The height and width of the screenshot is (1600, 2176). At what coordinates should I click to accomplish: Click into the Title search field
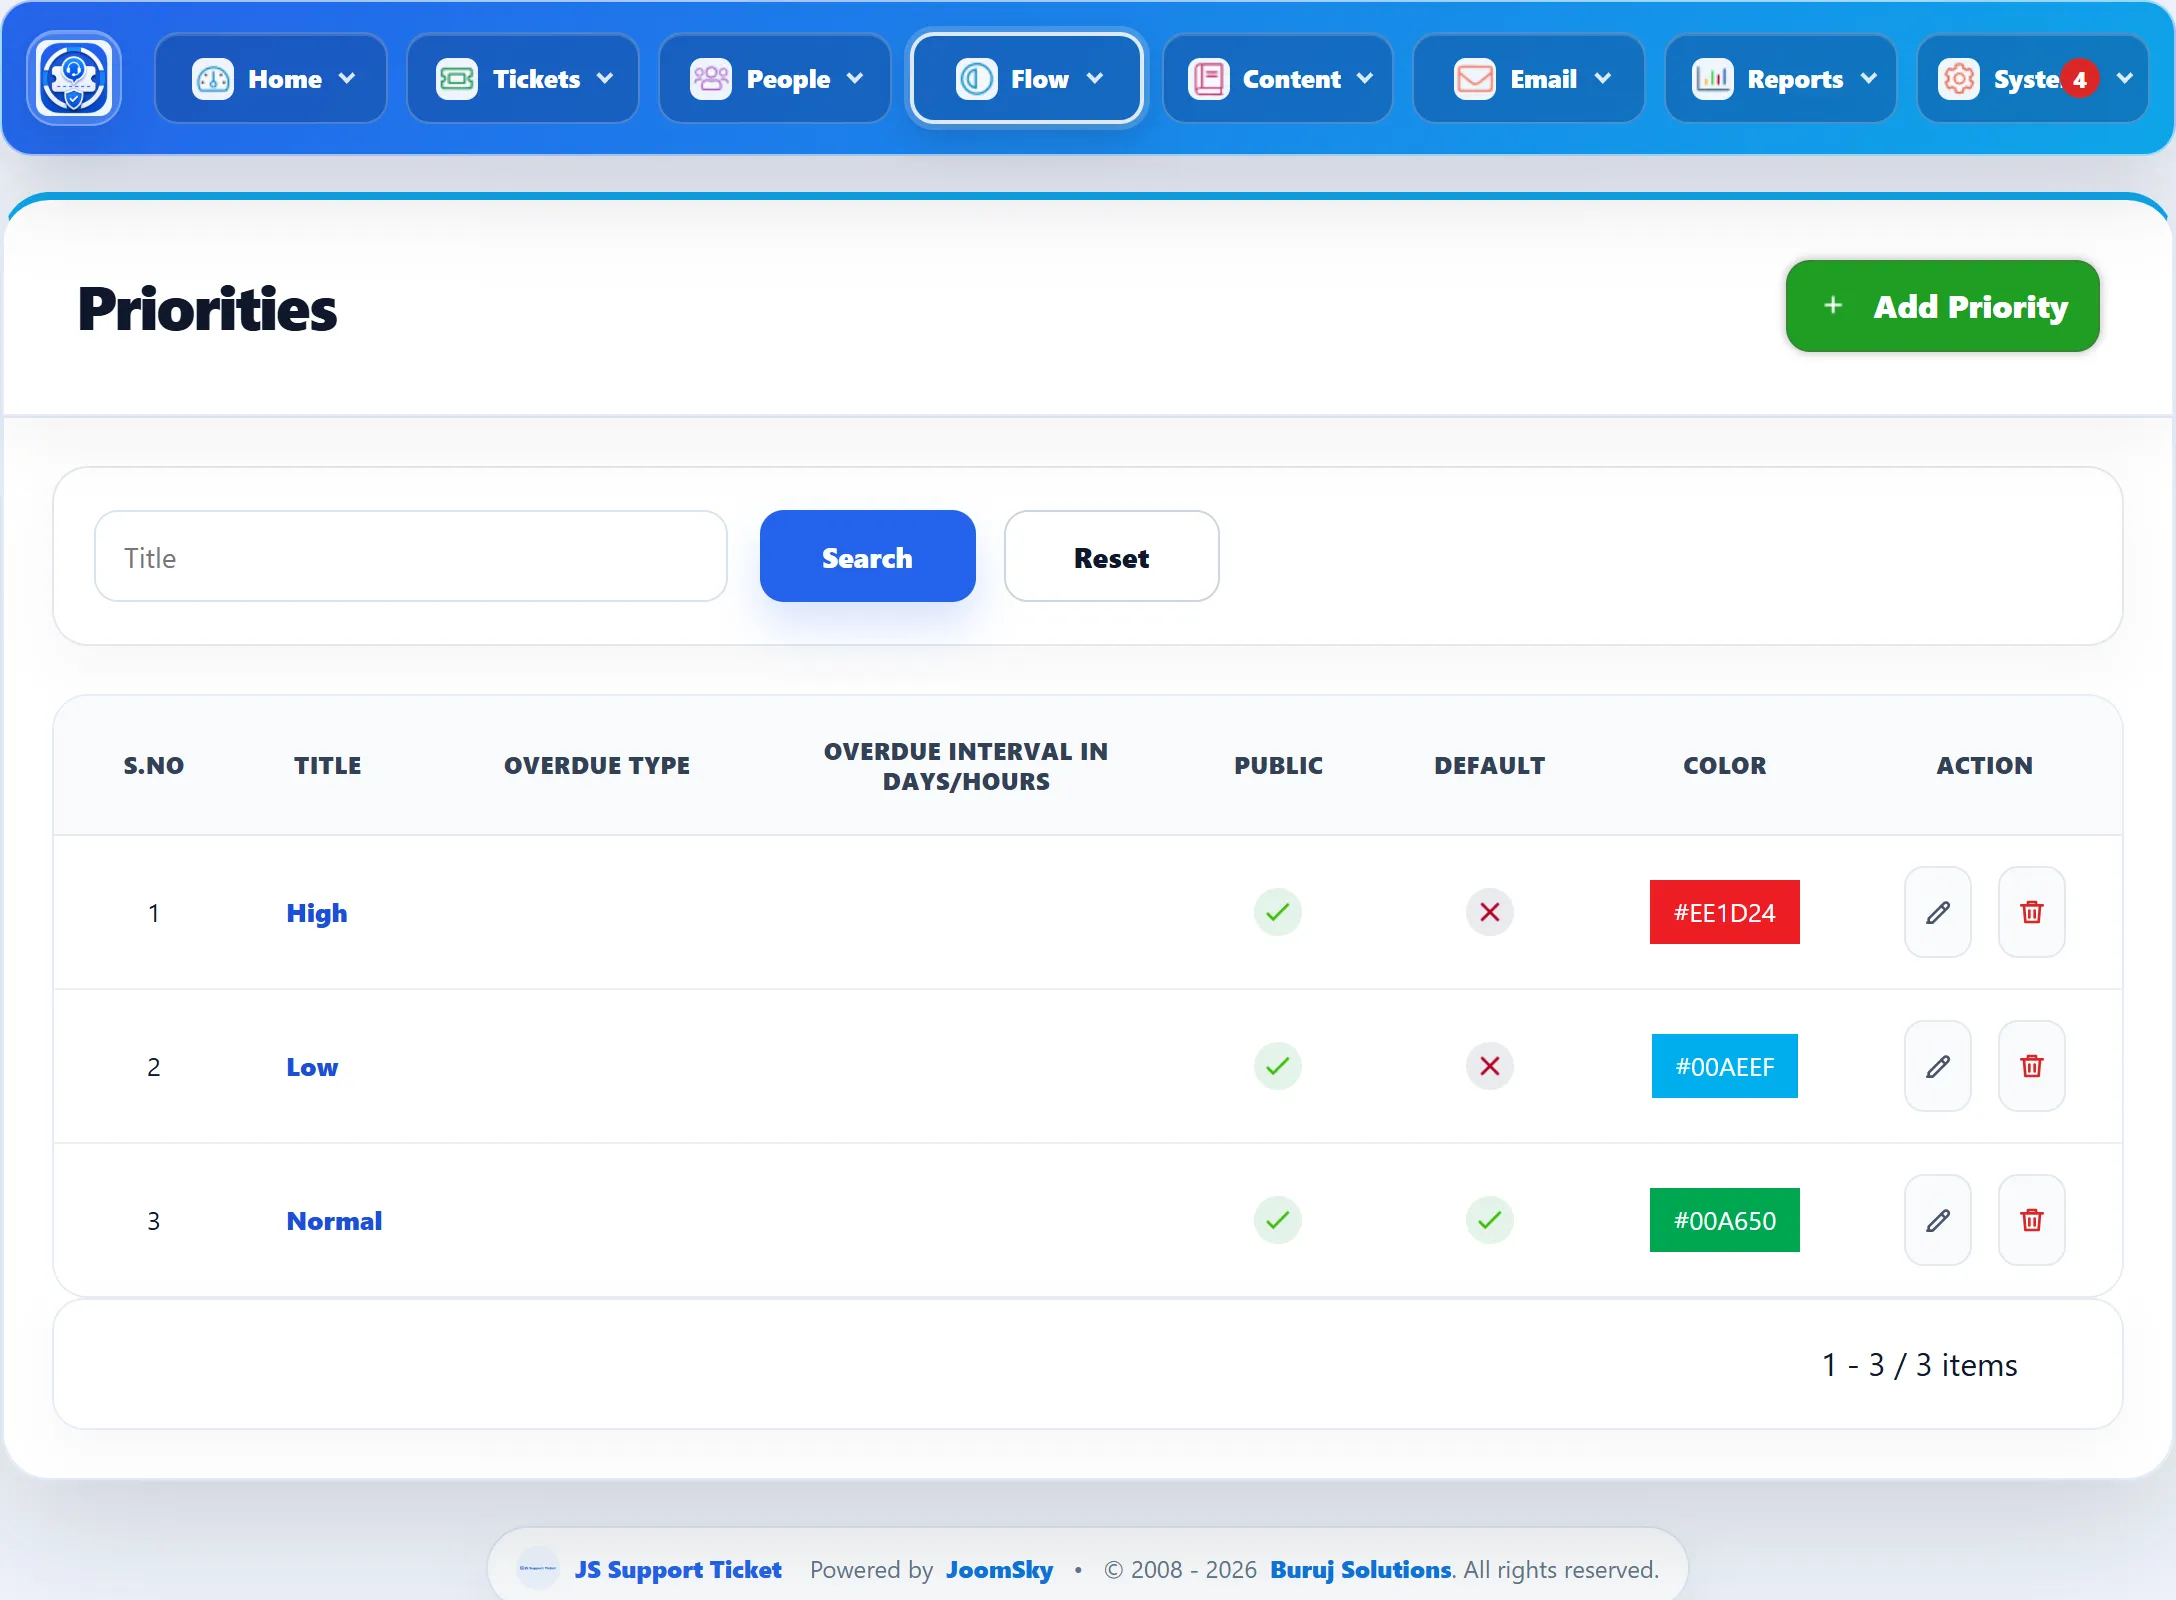(410, 557)
